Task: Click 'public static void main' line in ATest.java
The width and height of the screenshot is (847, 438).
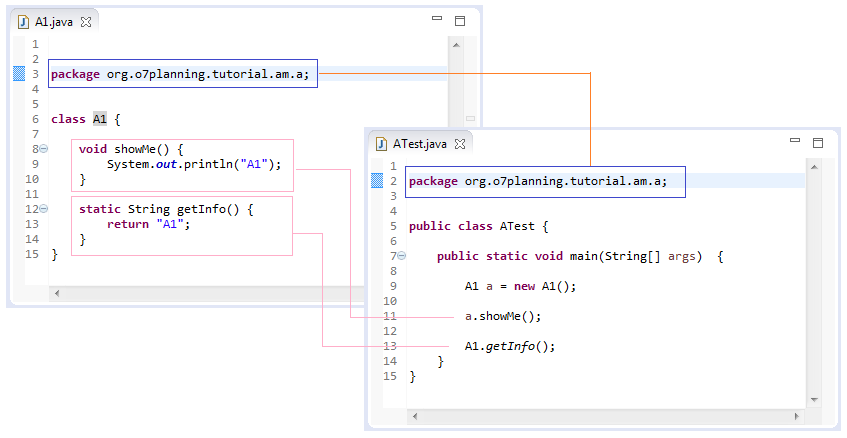Action: (580, 256)
